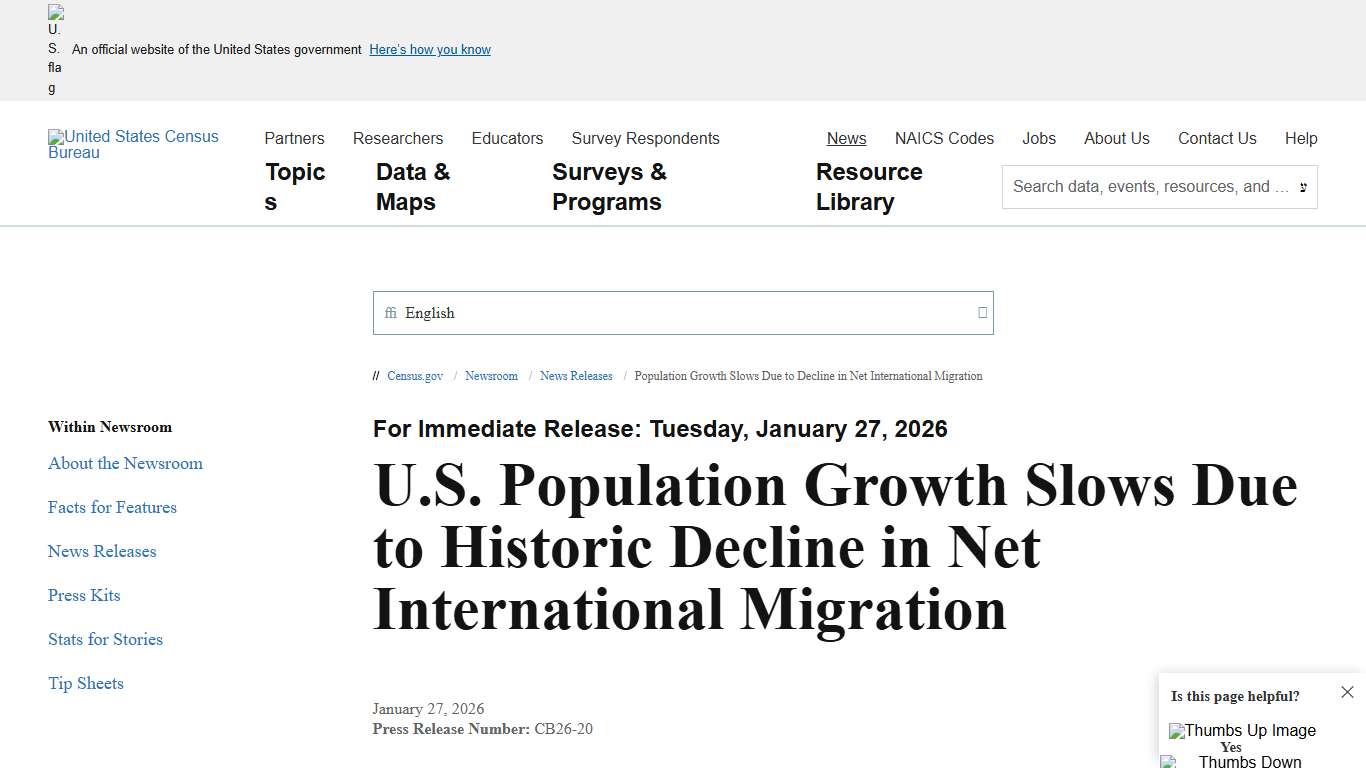Click the globe icon beside English
The width and height of the screenshot is (1366, 768).
point(390,313)
